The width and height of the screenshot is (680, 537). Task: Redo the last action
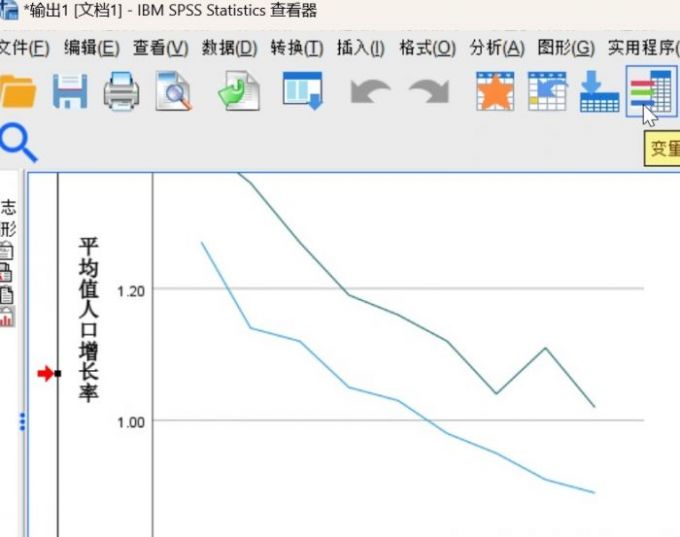(x=429, y=90)
